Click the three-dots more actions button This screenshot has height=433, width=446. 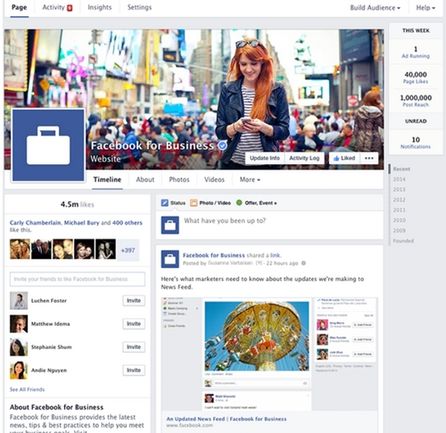[369, 158]
